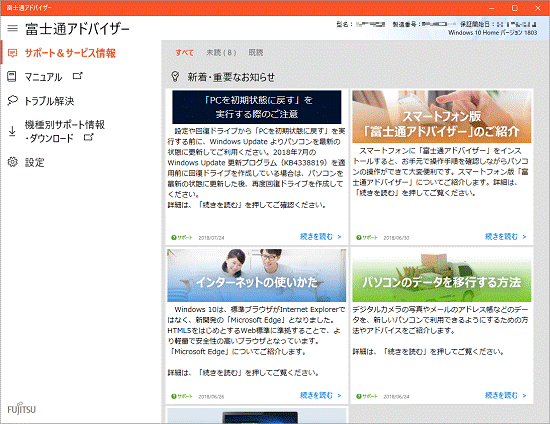Click 続きを読む on the インターネットの使いかた article
550x424 pixels.
tap(321, 396)
